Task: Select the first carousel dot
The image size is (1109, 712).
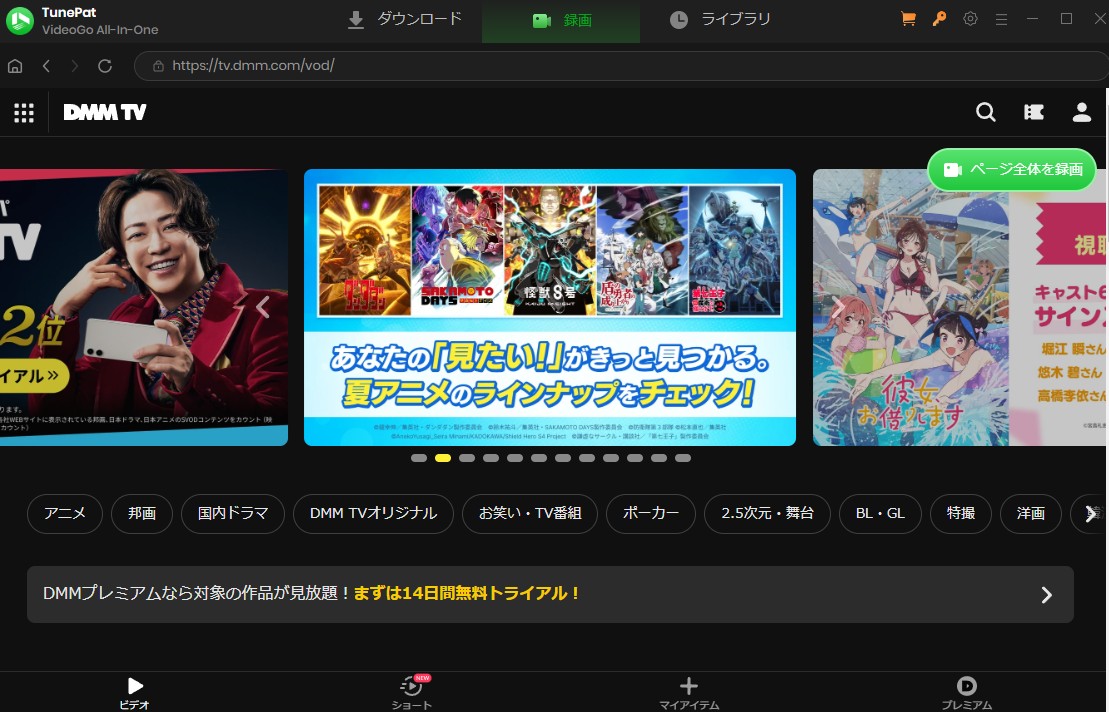Action: tap(419, 458)
